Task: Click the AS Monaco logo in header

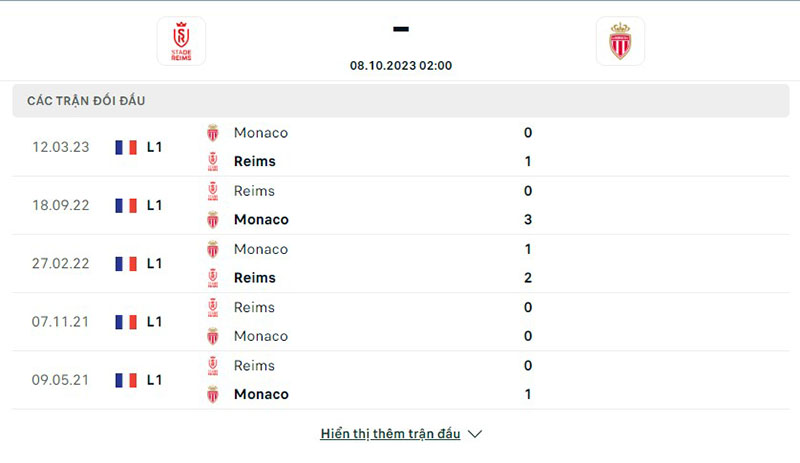Action: pos(620,41)
